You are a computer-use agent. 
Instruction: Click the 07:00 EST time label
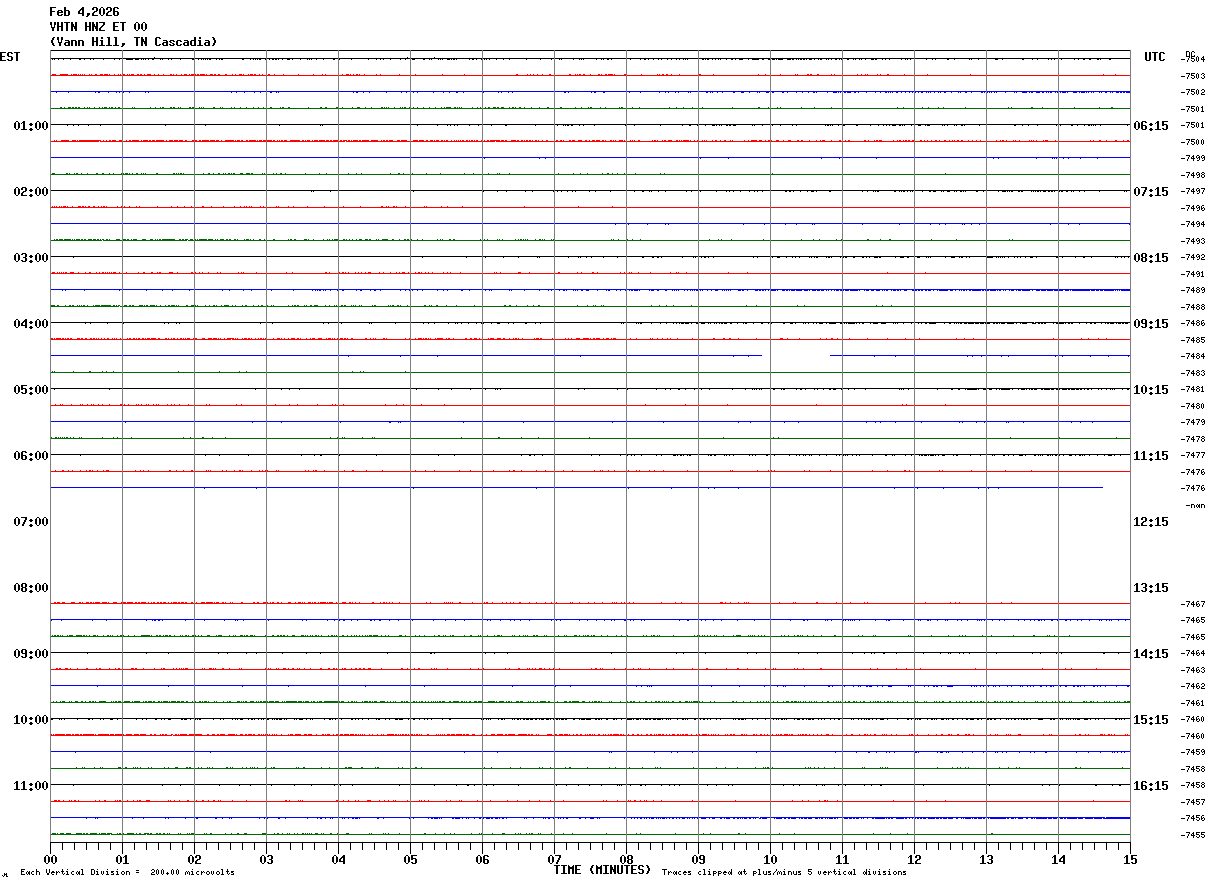(30, 522)
